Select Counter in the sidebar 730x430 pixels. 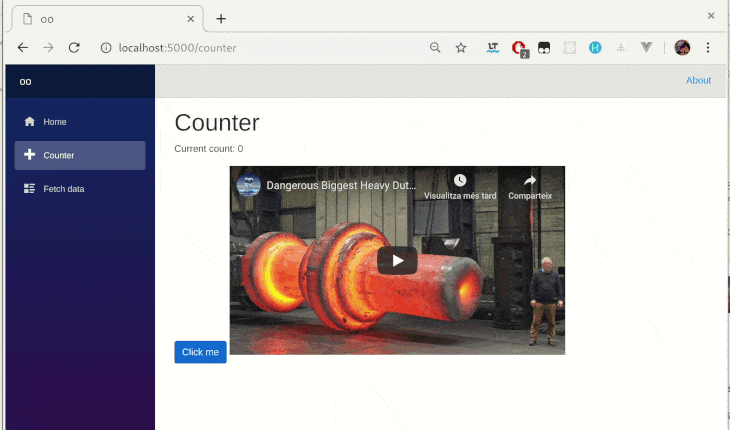coord(80,155)
